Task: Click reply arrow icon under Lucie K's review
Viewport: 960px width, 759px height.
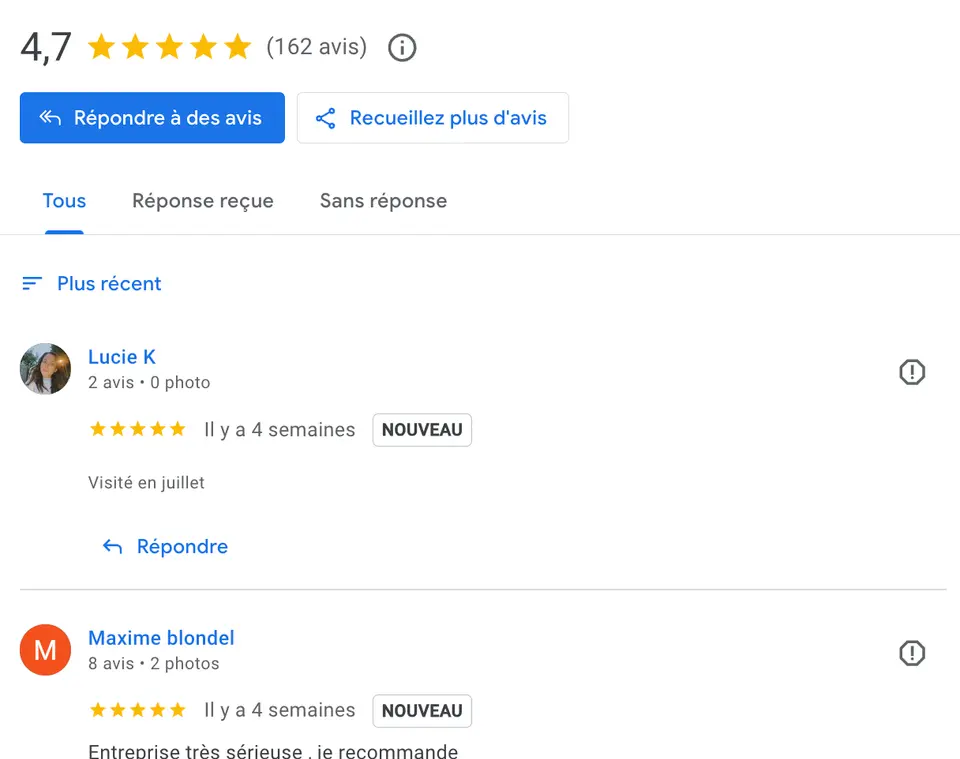Action: [112, 547]
